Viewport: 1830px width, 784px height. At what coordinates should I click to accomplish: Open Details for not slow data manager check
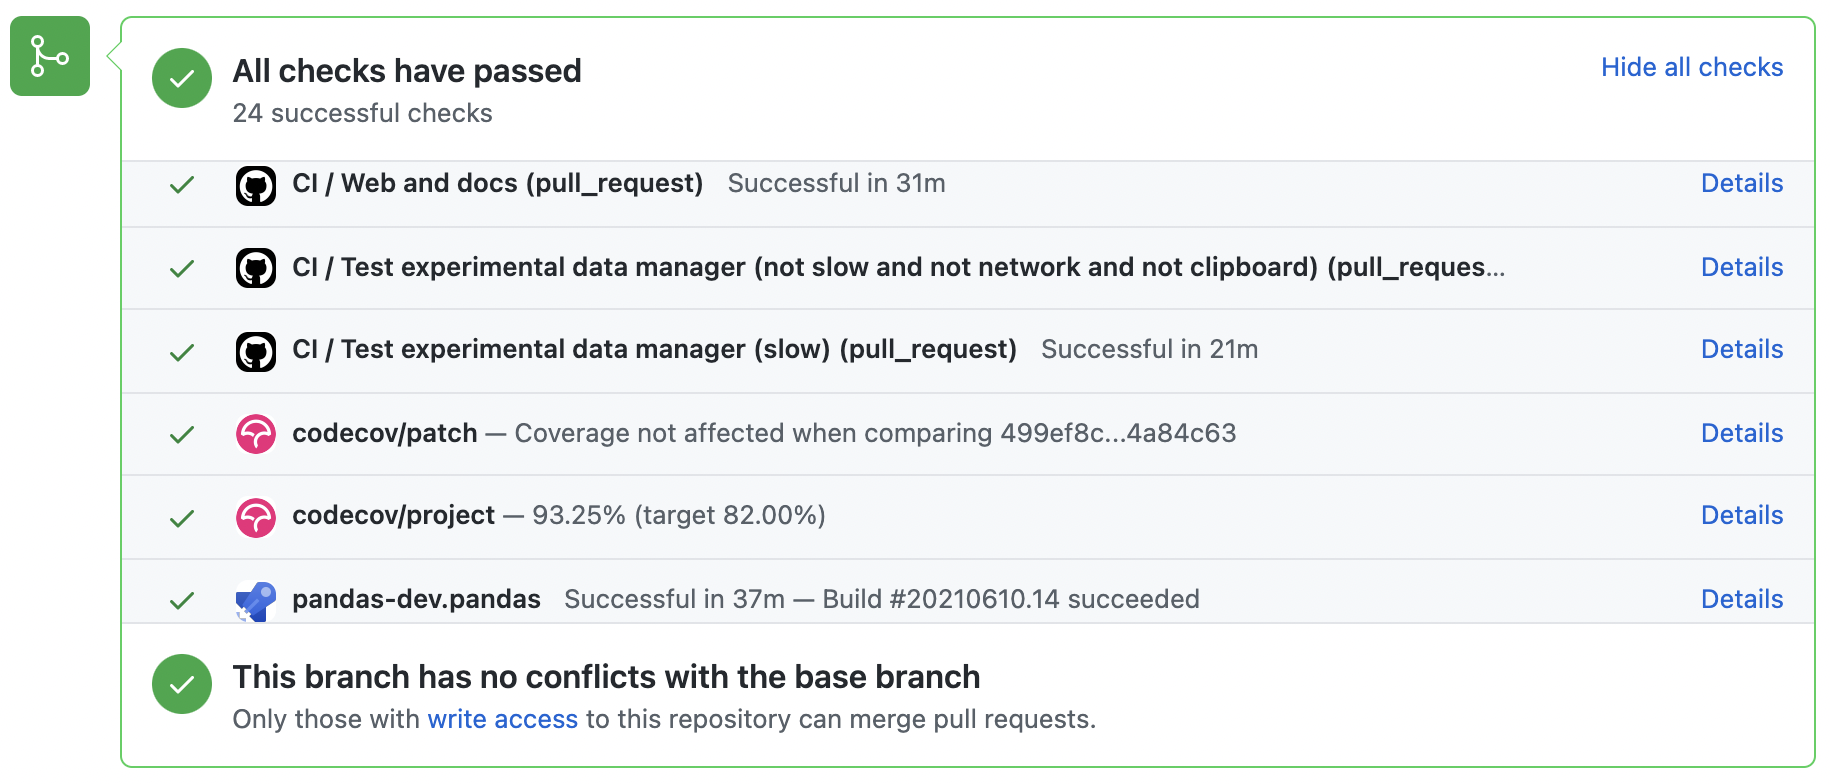click(x=1742, y=267)
